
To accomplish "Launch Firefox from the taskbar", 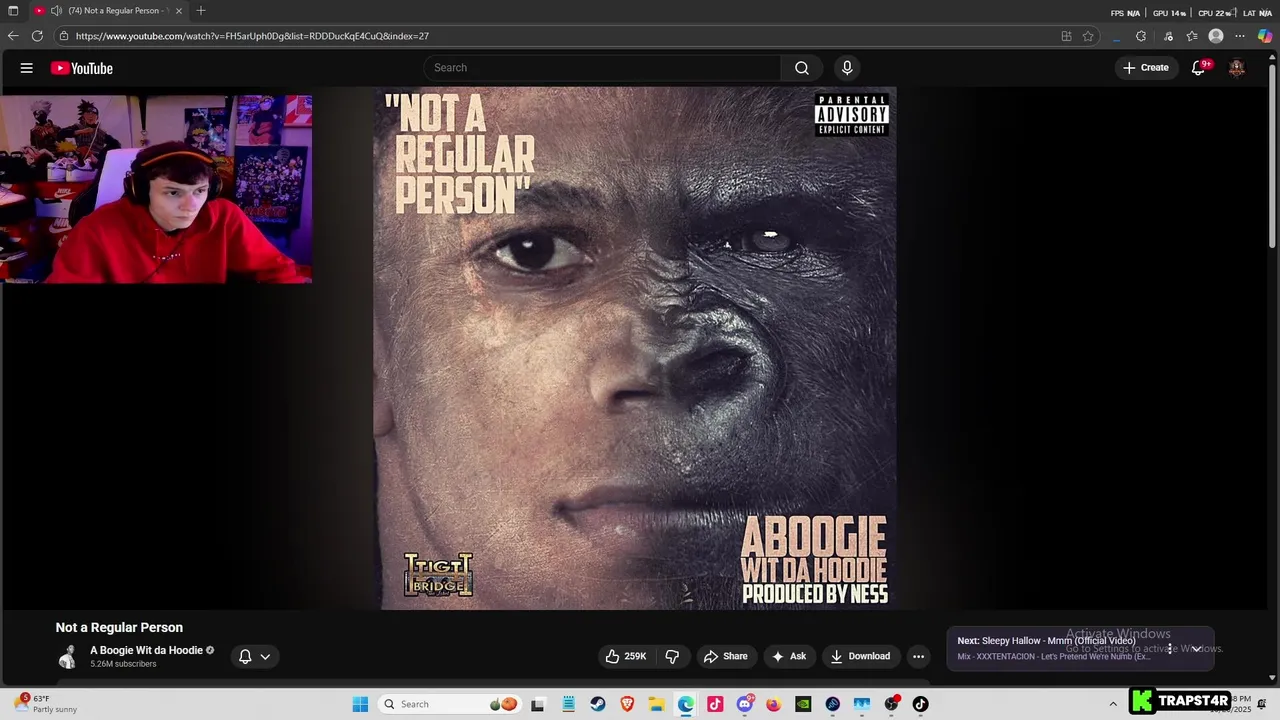I will pos(774,704).
